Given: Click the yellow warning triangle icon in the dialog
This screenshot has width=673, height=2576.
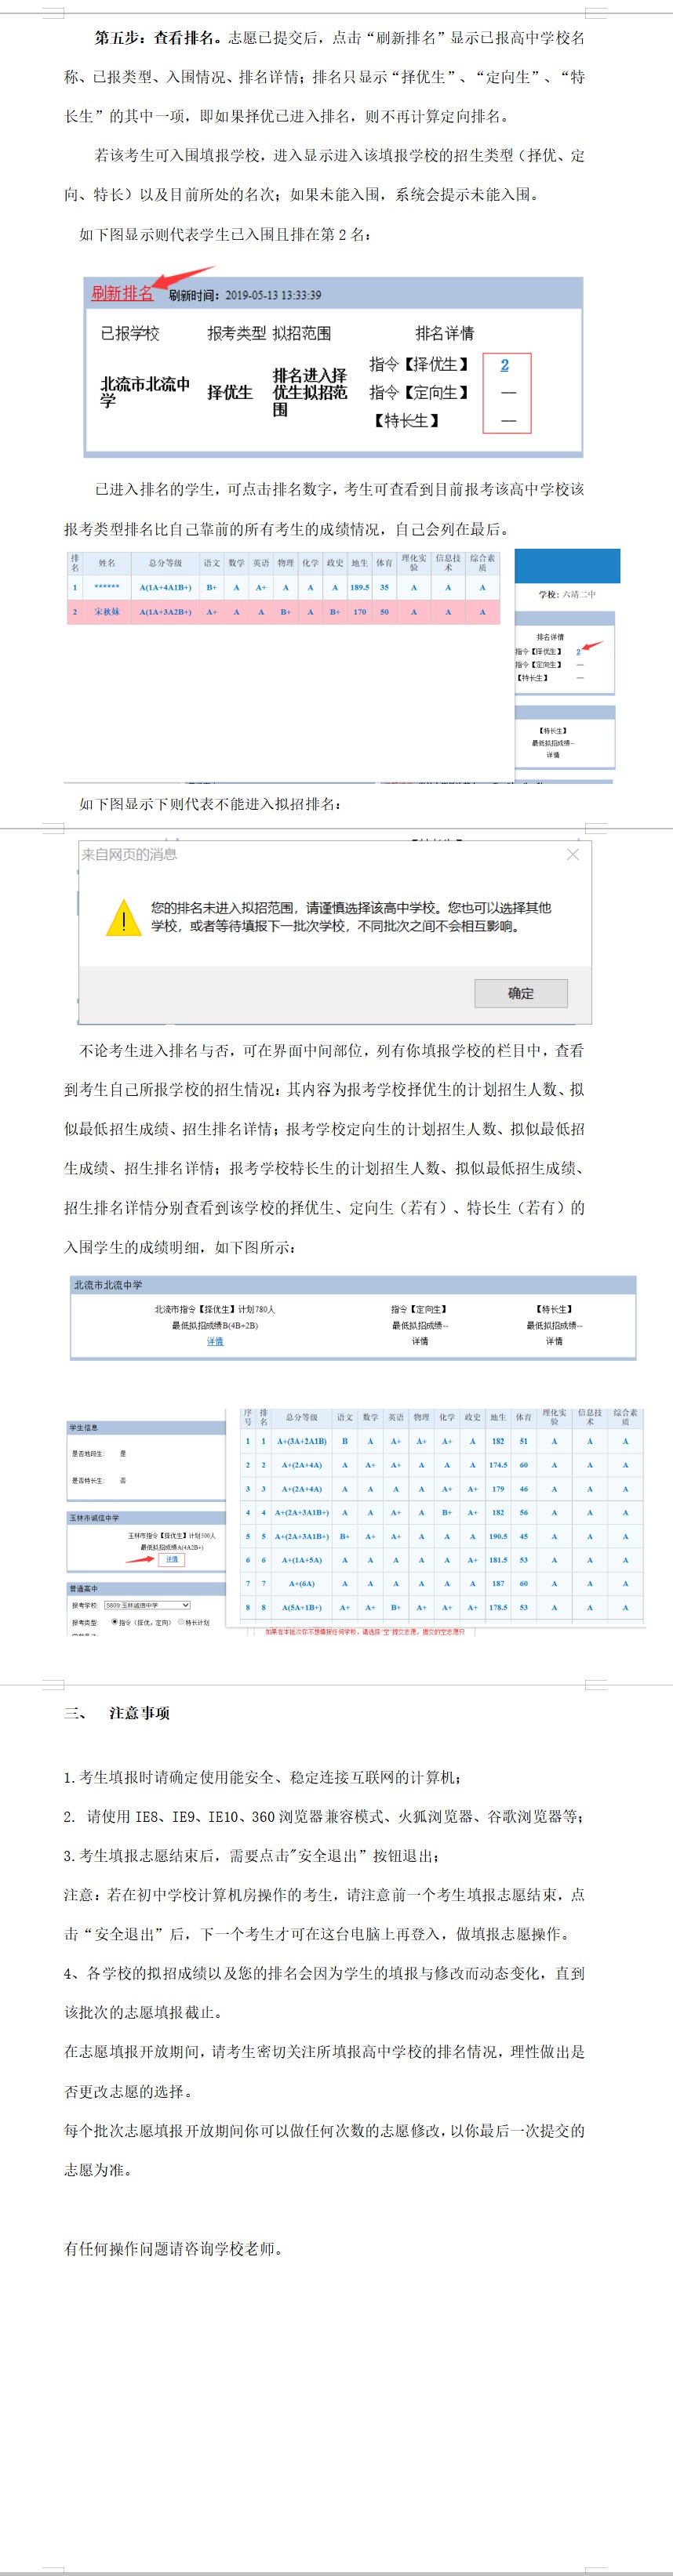Looking at the screenshot, I should 123,918.
